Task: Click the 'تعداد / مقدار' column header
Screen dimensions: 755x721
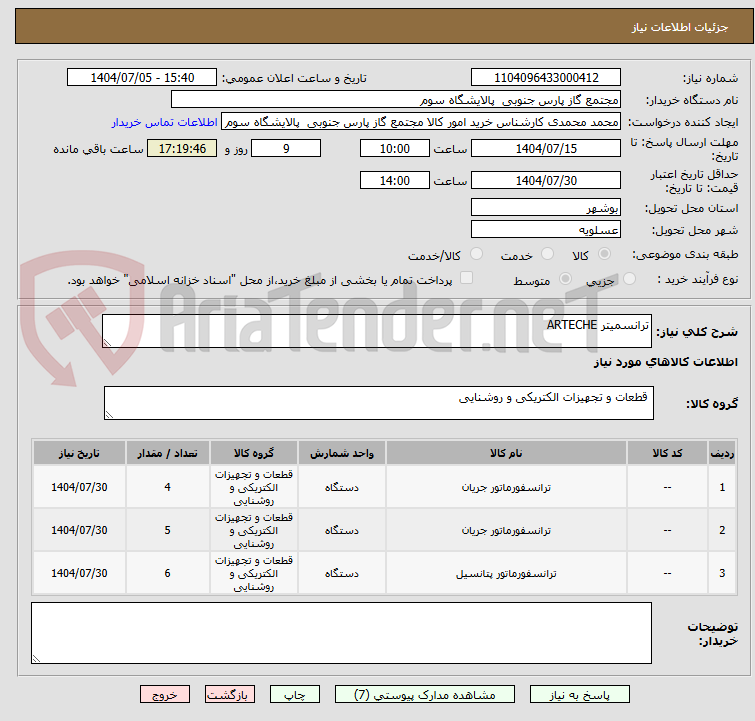Action: coord(168,453)
